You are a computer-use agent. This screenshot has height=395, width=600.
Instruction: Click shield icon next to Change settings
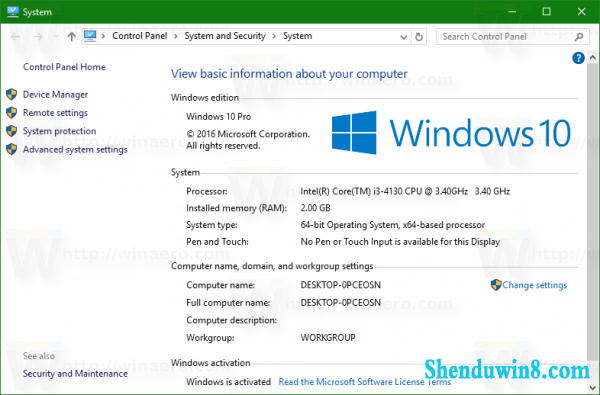[x=496, y=285]
